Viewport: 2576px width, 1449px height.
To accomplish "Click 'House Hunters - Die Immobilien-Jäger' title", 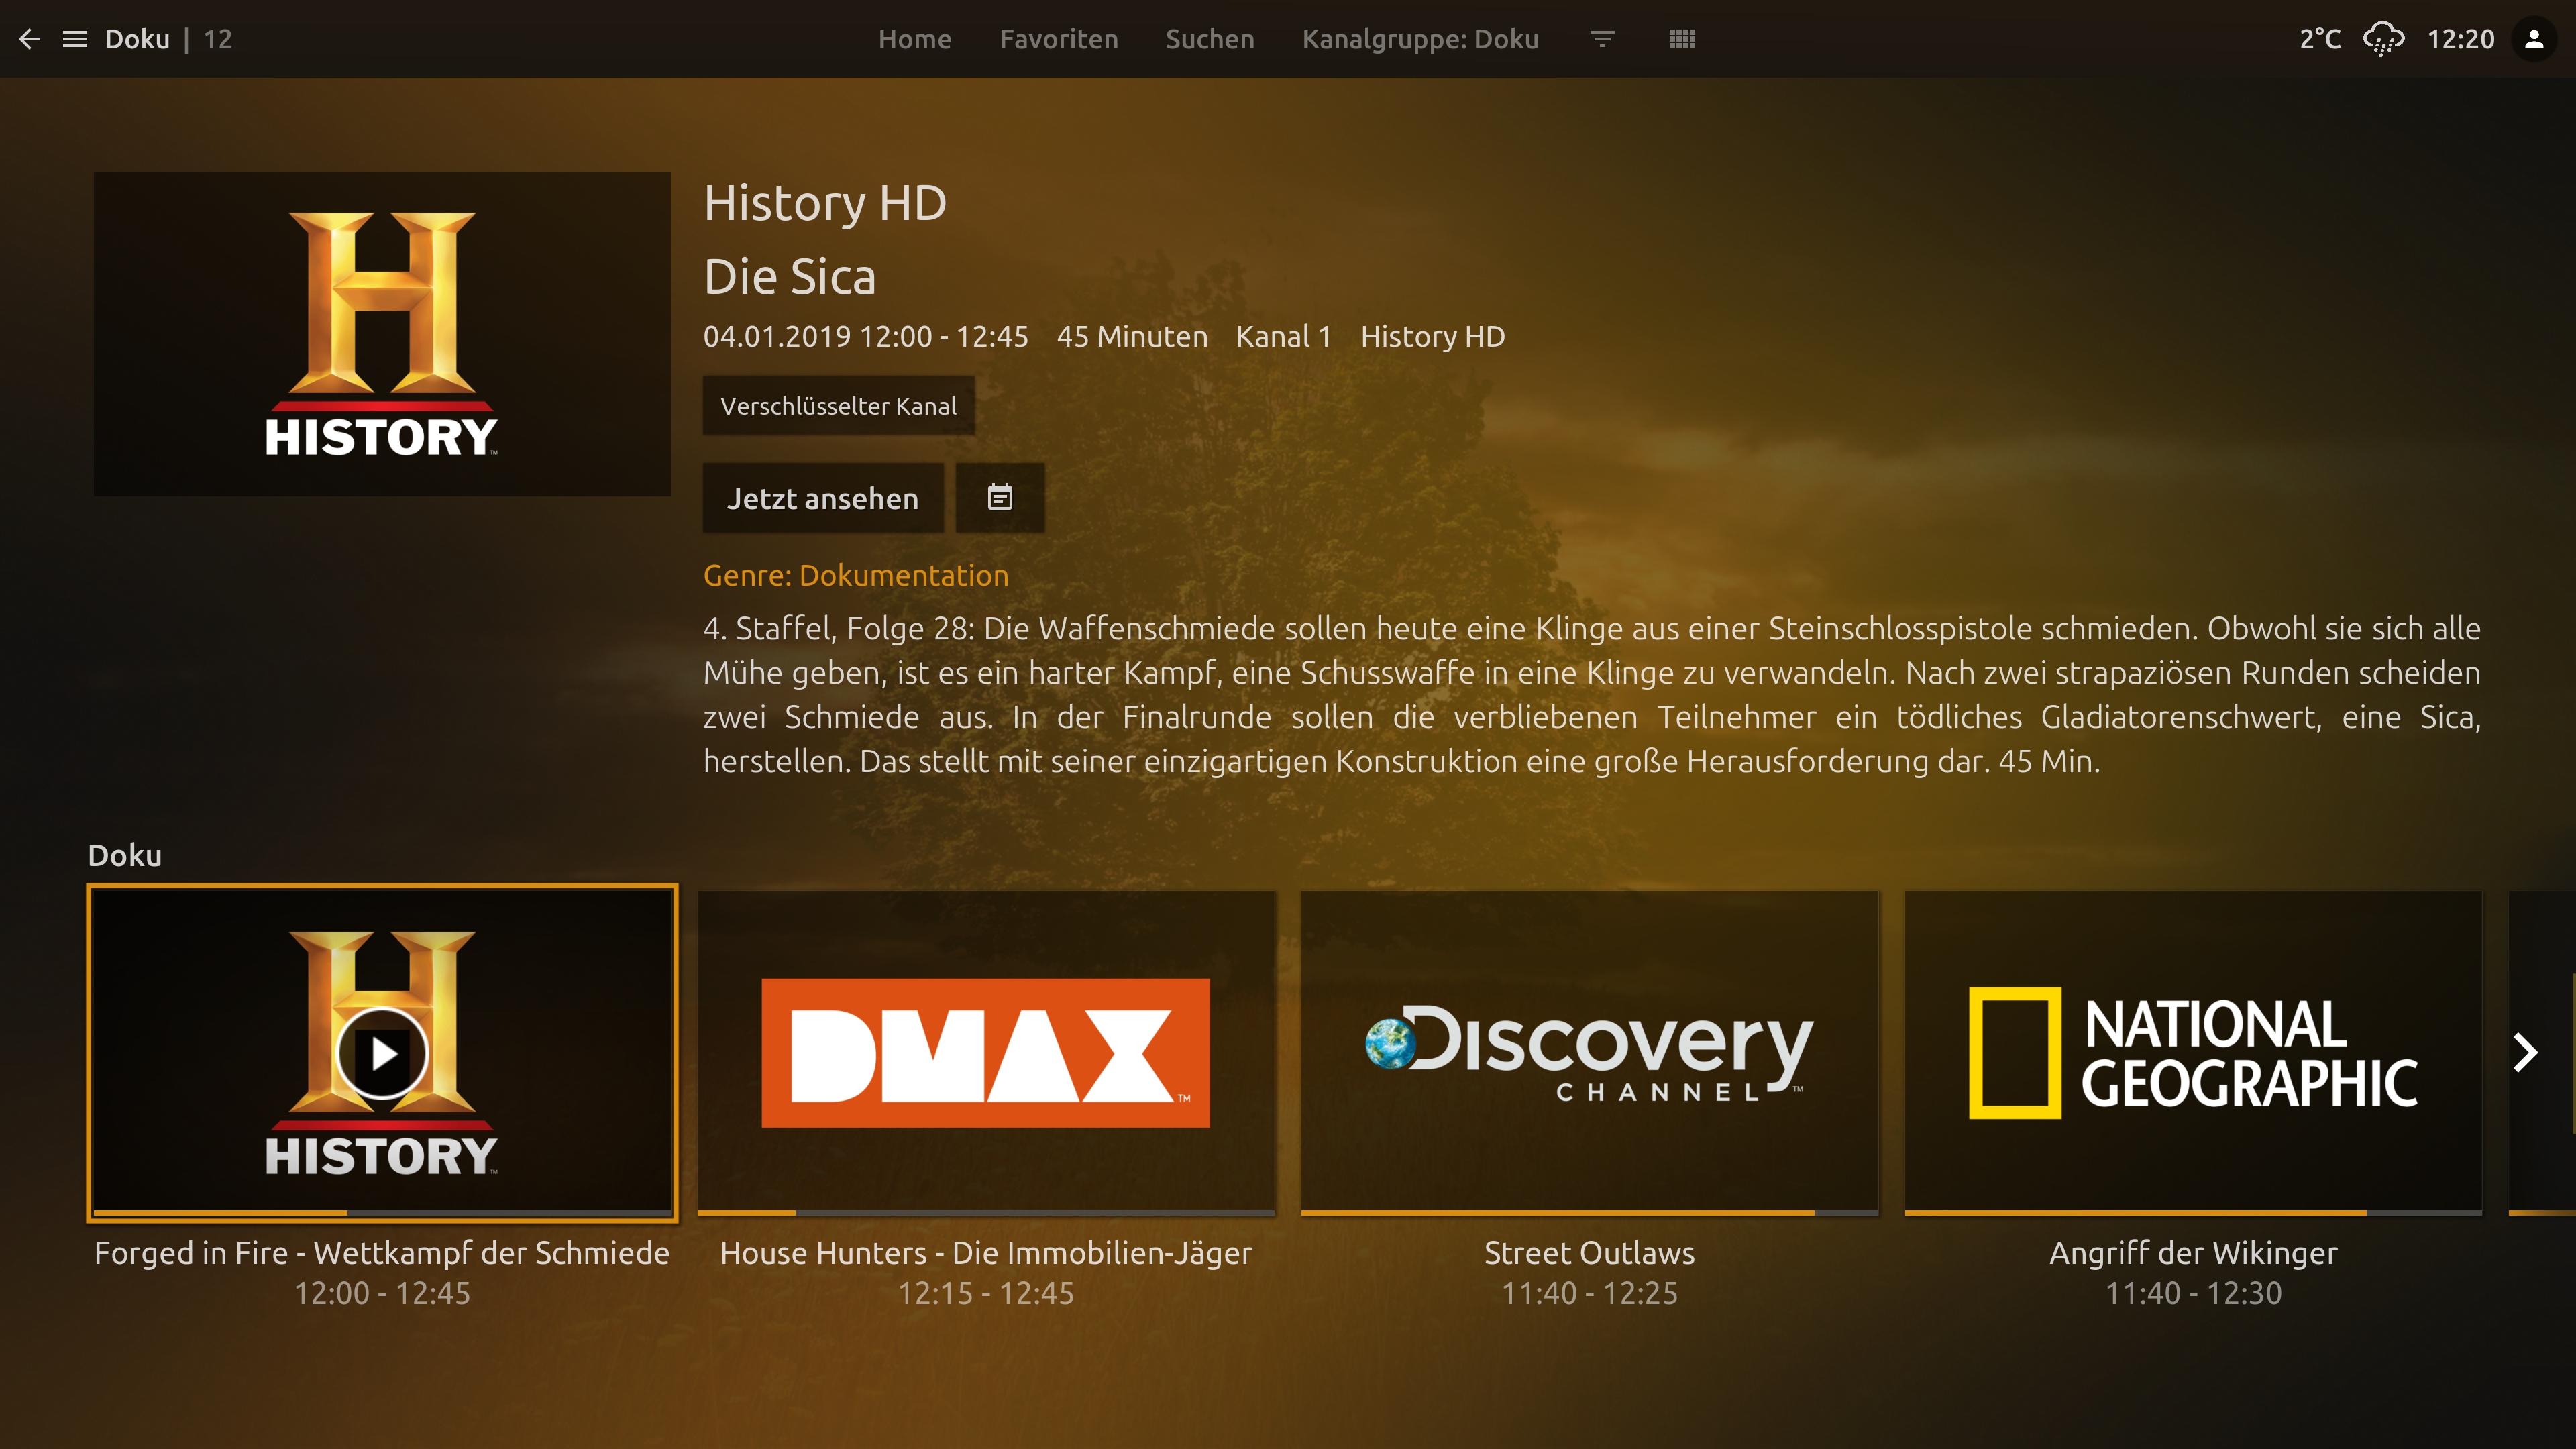I will point(986,1253).
